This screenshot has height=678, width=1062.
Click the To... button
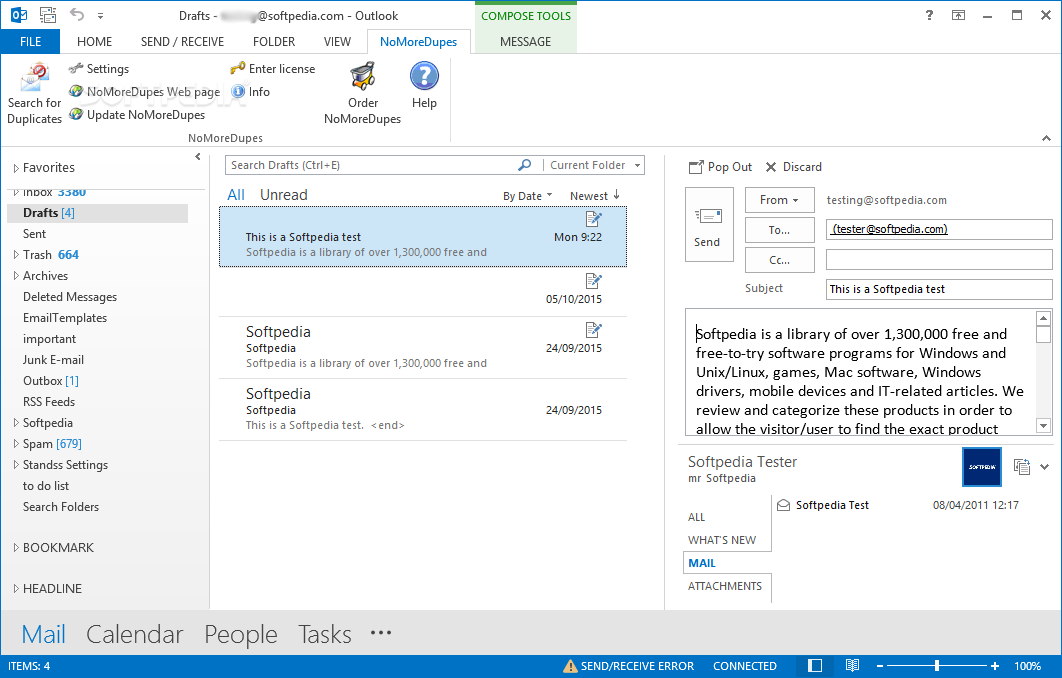pos(780,230)
